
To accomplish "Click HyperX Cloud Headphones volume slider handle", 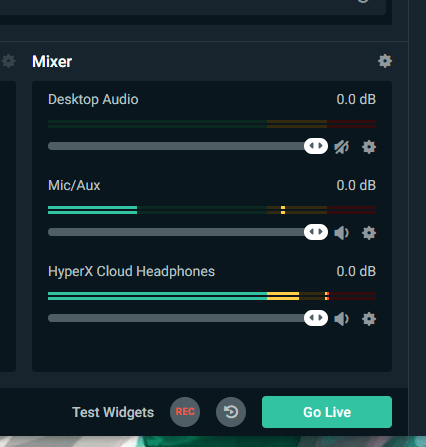I will (x=316, y=318).
